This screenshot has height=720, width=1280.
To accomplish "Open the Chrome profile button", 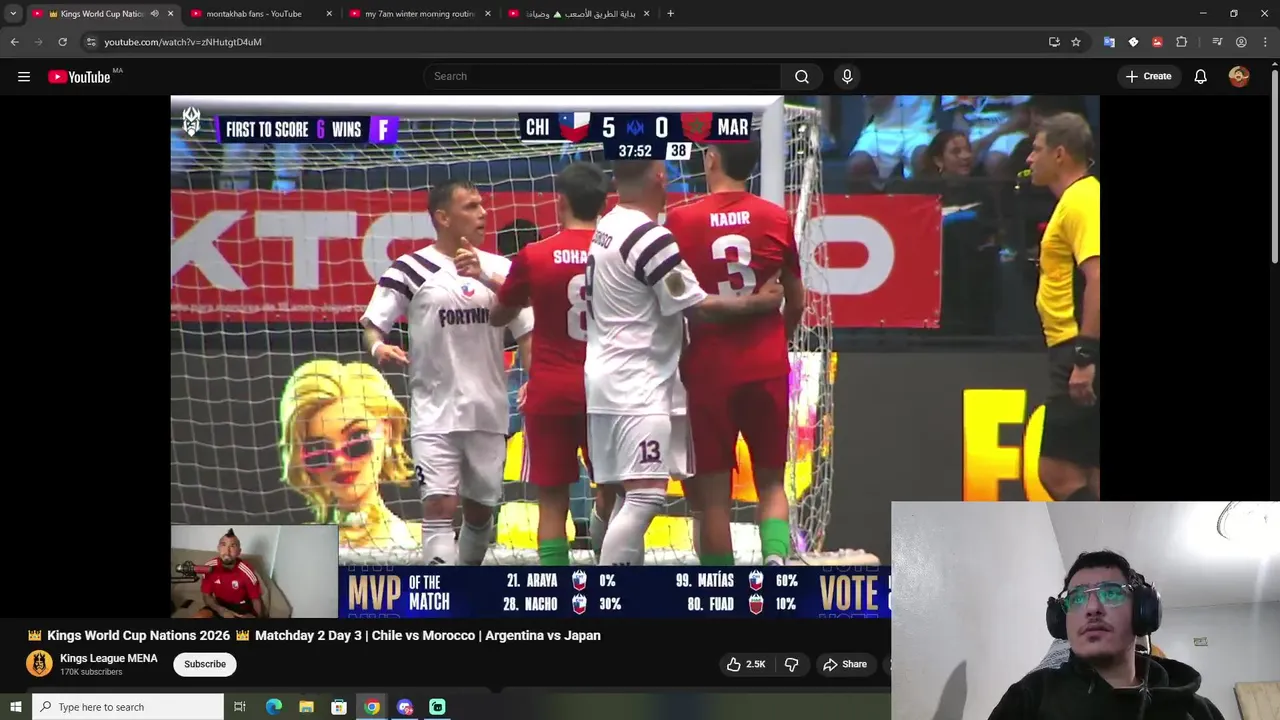I will tap(1241, 42).
